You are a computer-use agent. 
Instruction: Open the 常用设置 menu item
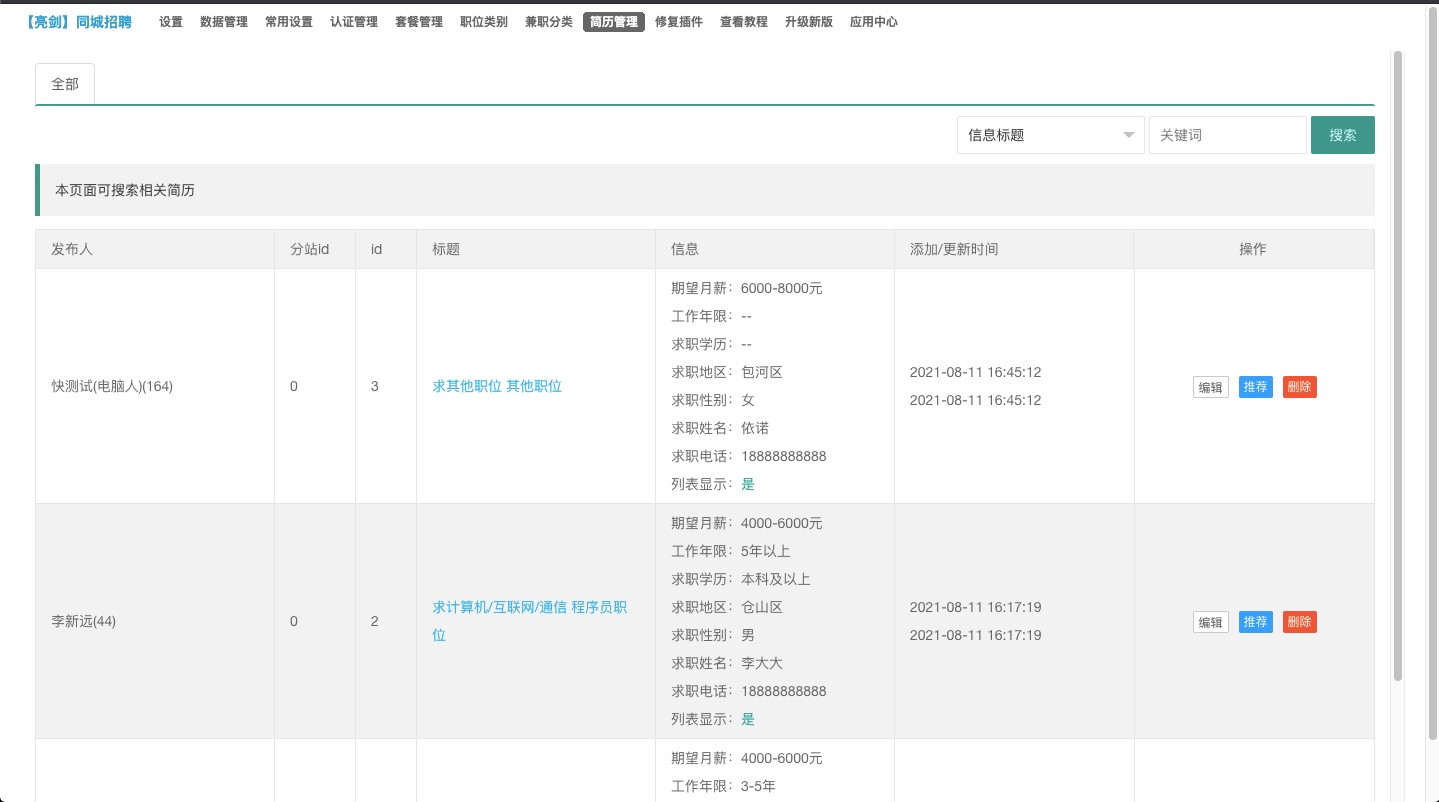[x=289, y=22]
